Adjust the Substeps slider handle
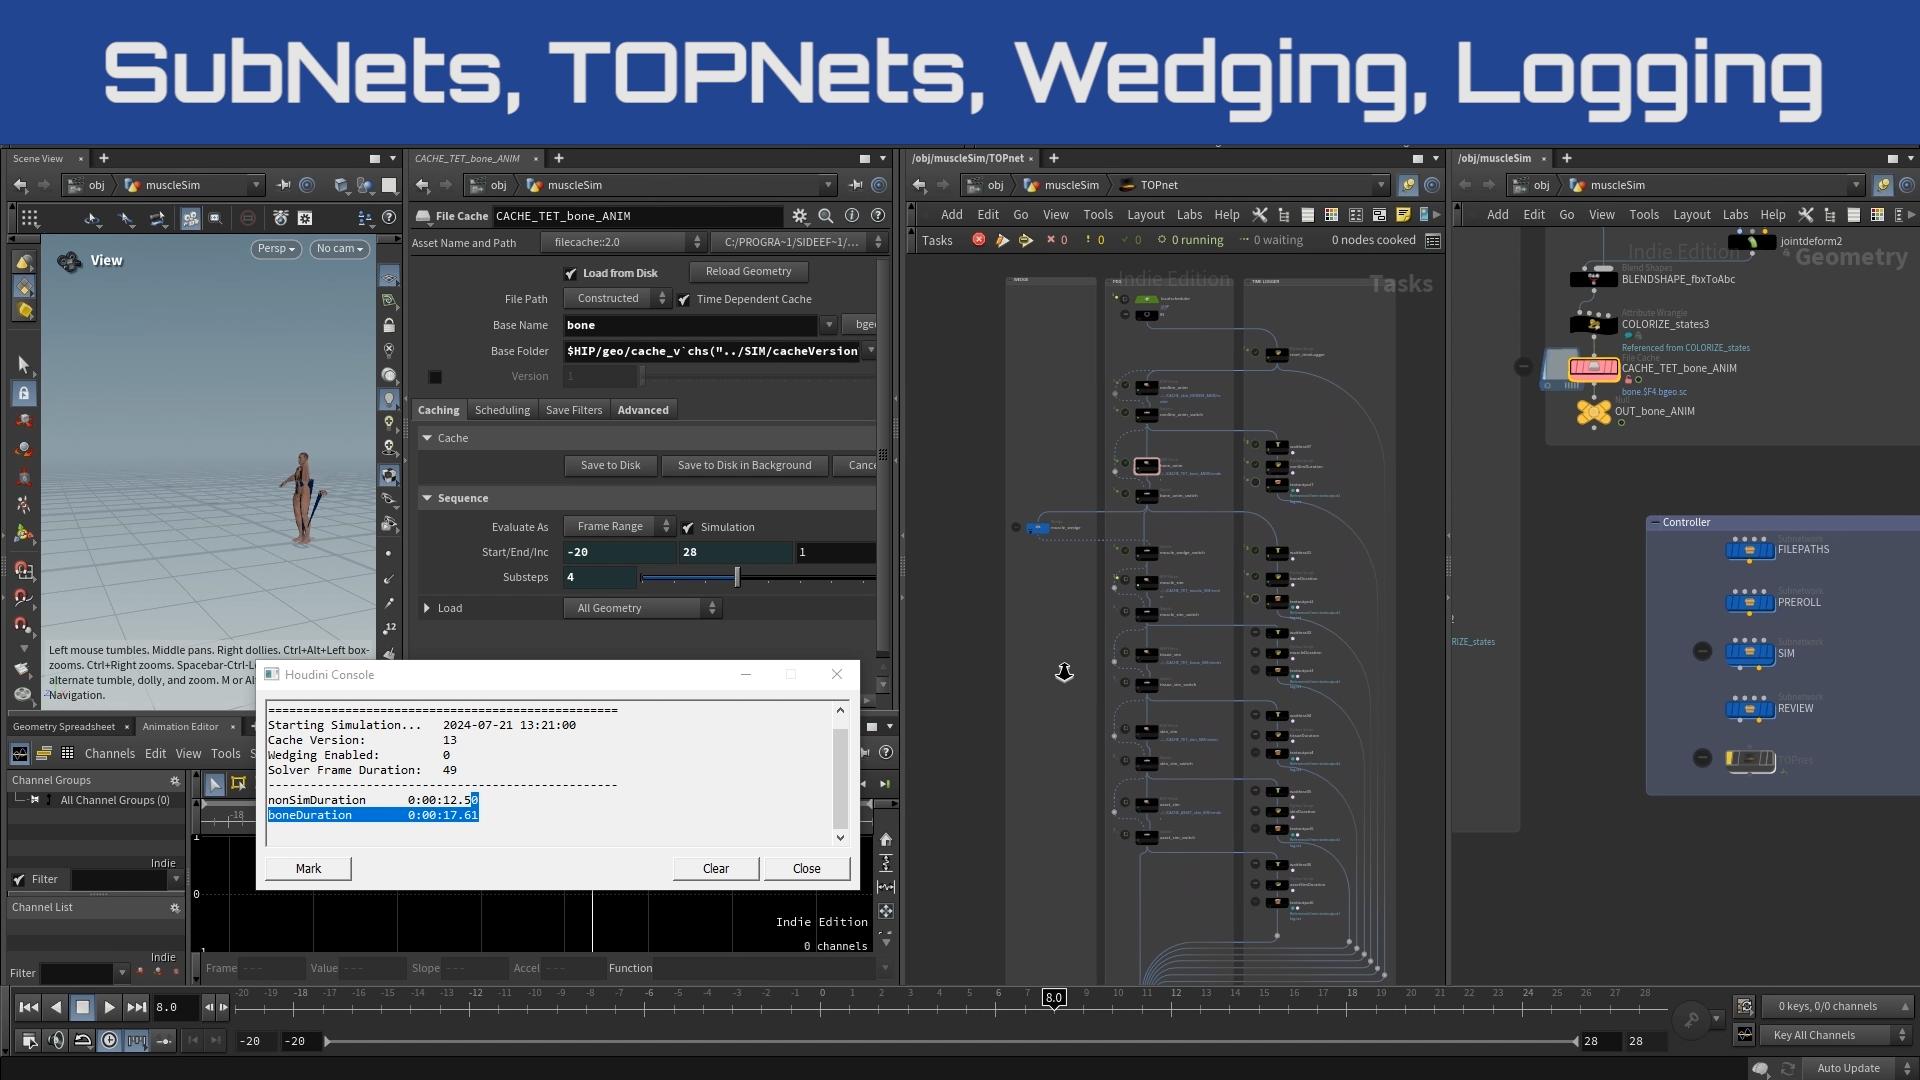This screenshot has width=1920, height=1080. pos(737,577)
